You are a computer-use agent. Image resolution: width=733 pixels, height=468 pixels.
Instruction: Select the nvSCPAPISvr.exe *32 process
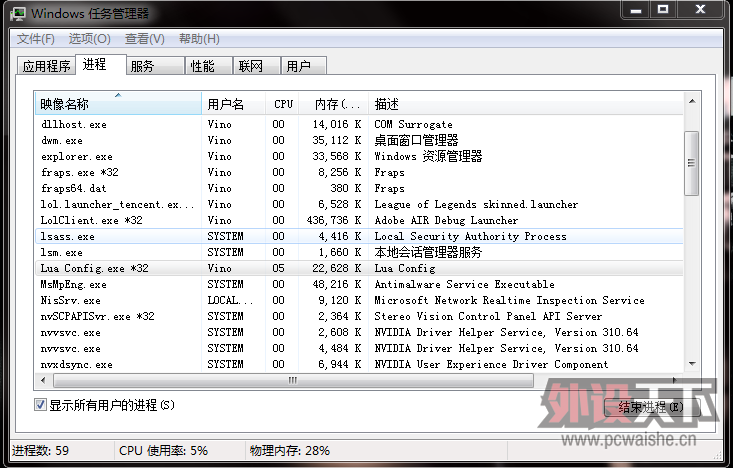(359, 317)
